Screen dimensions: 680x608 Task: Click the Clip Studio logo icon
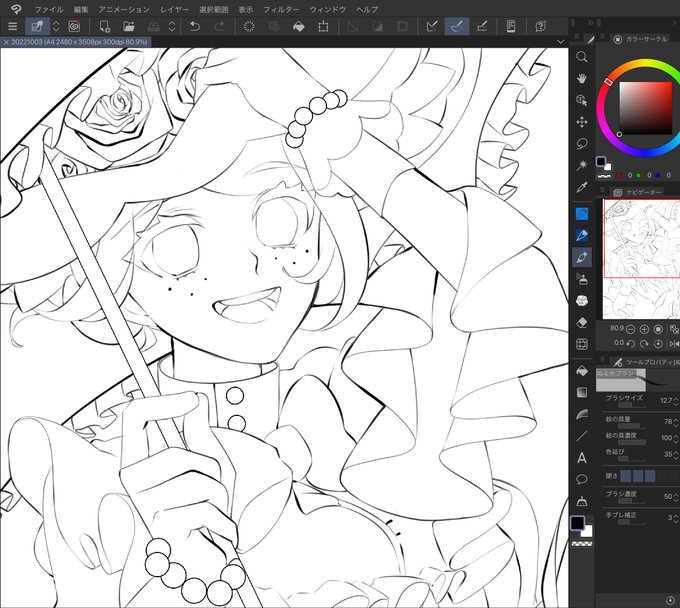point(16,9)
